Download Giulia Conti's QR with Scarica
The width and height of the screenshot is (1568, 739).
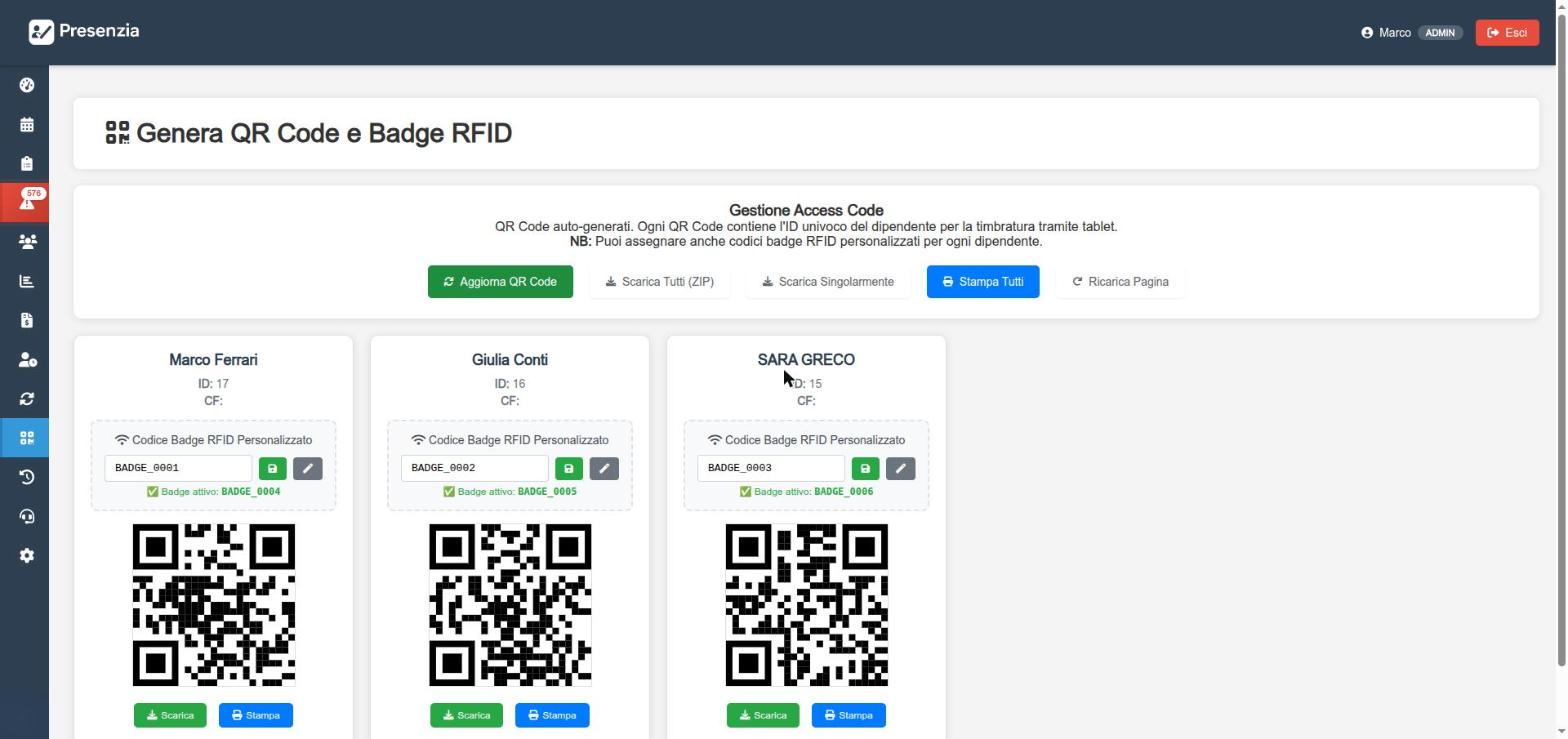point(466,715)
